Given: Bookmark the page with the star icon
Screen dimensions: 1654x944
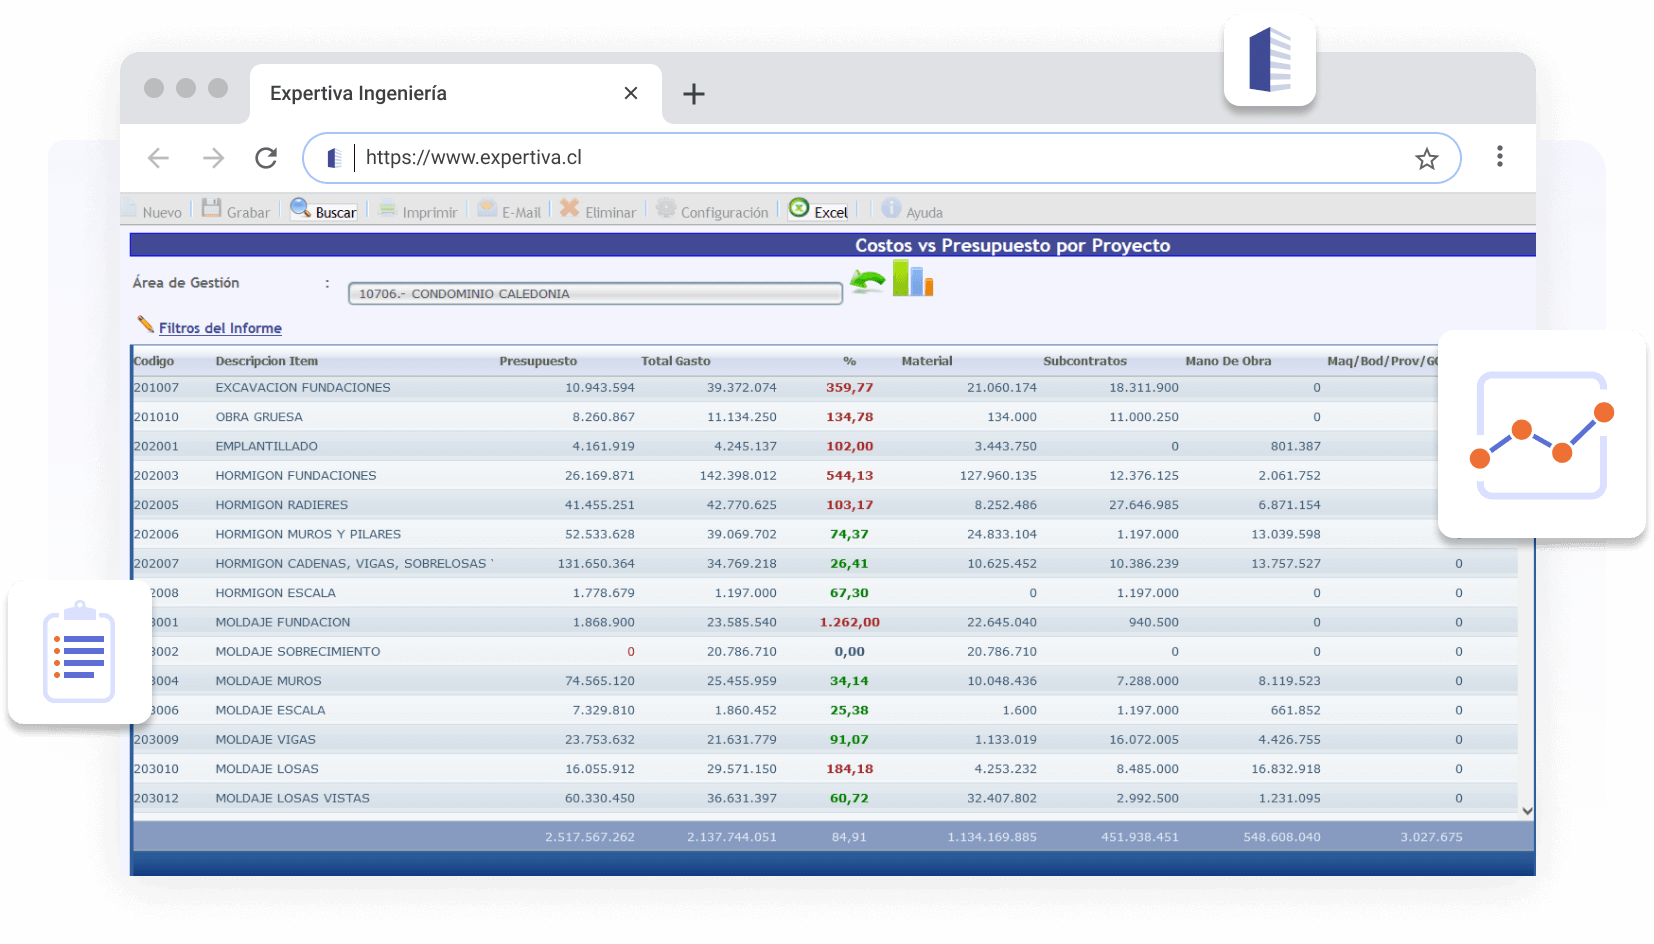Looking at the screenshot, I should point(1426,159).
